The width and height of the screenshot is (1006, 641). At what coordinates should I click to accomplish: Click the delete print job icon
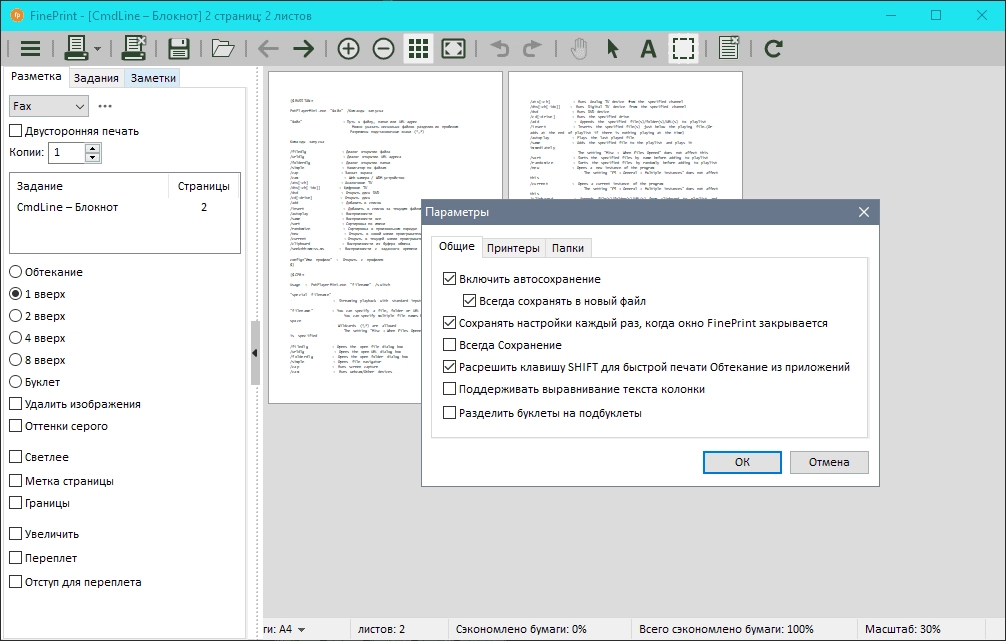pyautogui.click(x=134, y=49)
